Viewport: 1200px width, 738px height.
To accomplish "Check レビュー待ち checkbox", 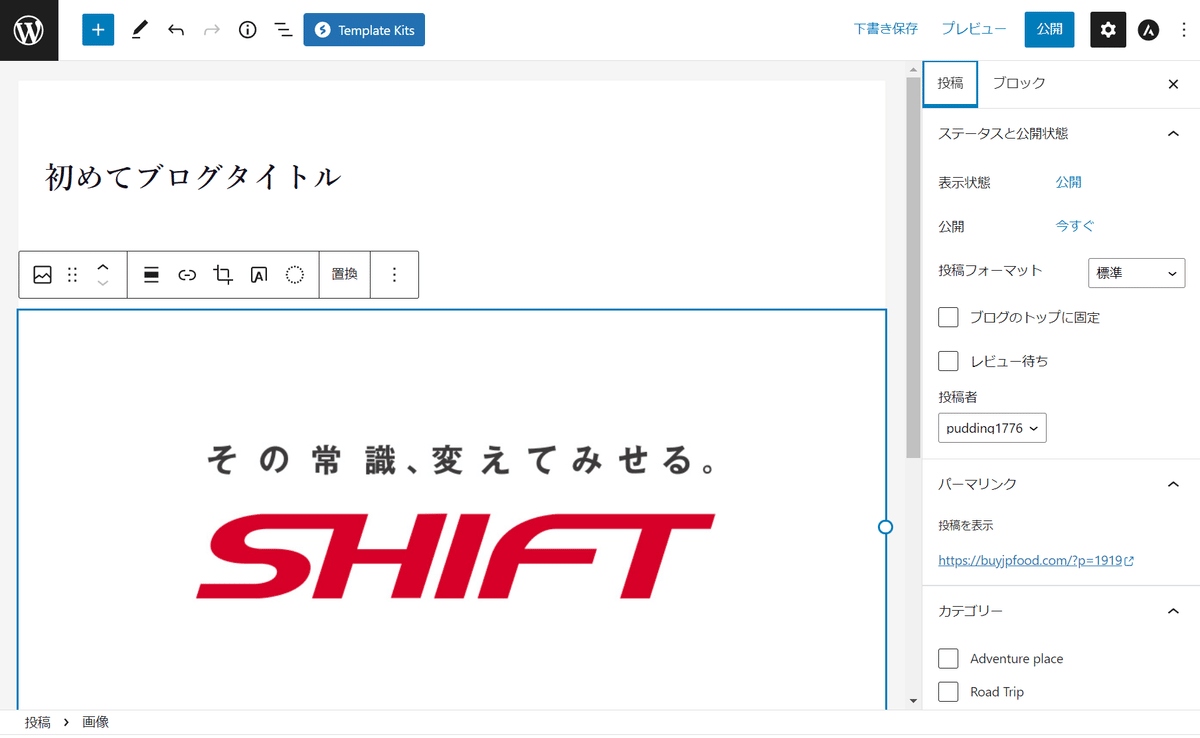I will [948, 360].
